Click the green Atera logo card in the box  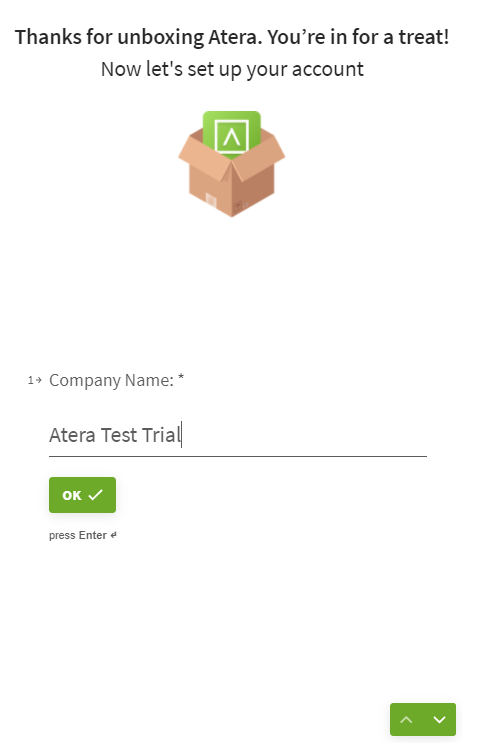(232, 134)
